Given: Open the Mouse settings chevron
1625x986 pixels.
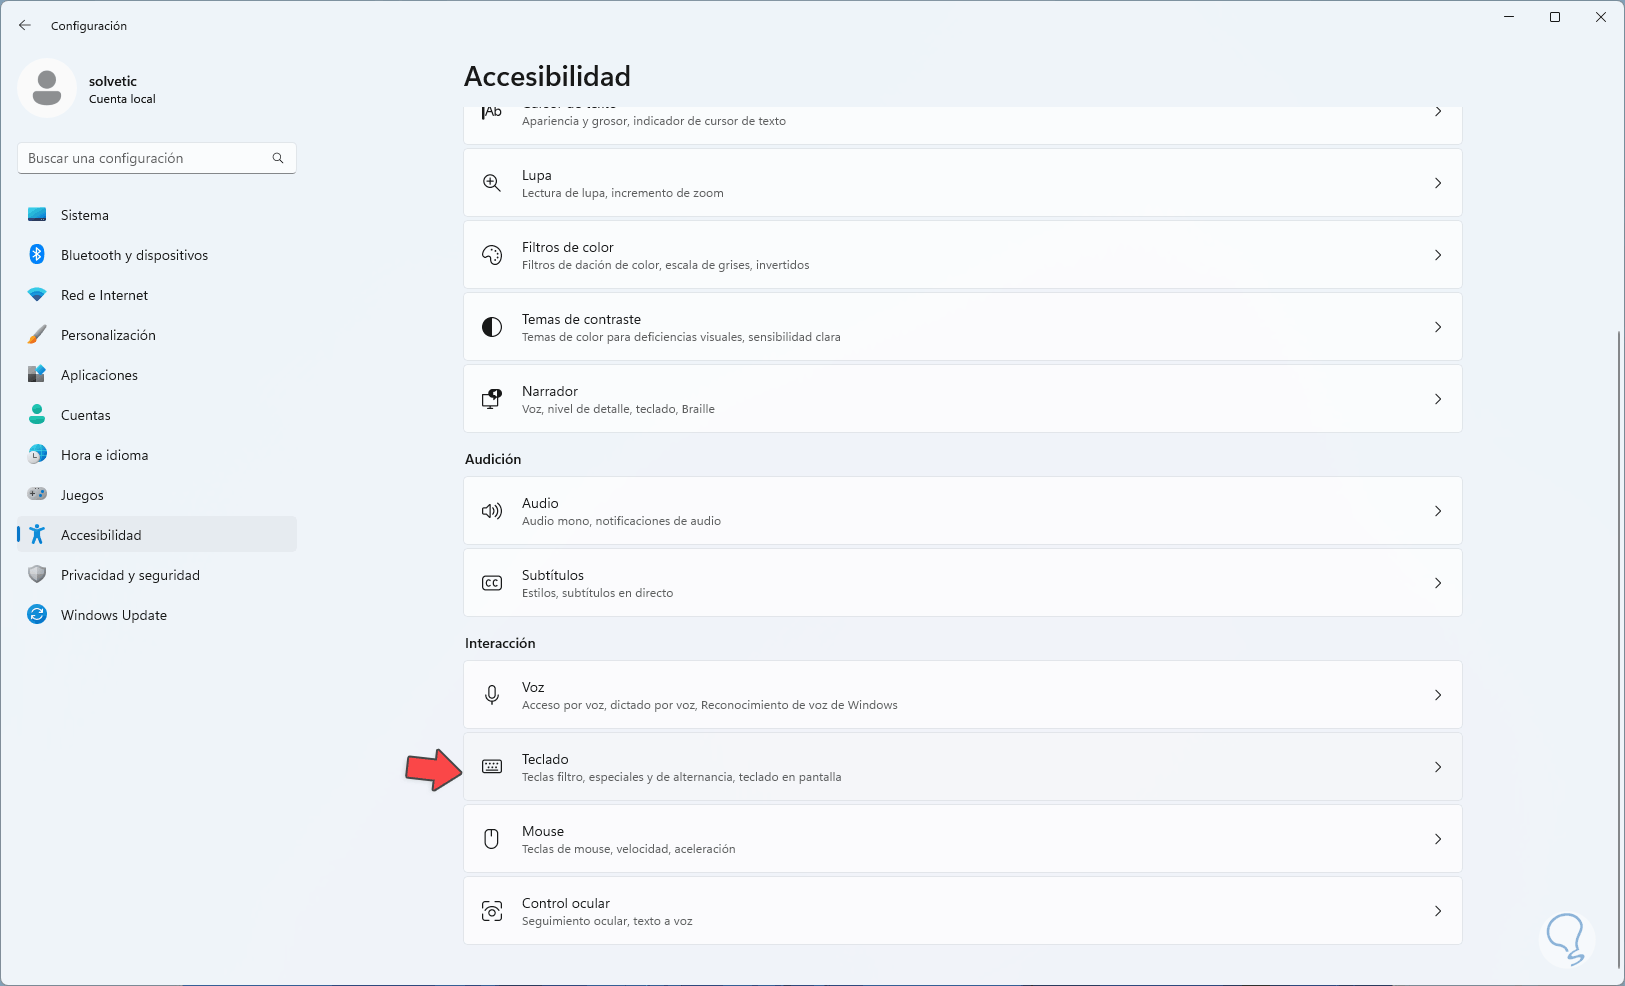Looking at the screenshot, I should click(1438, 839).
